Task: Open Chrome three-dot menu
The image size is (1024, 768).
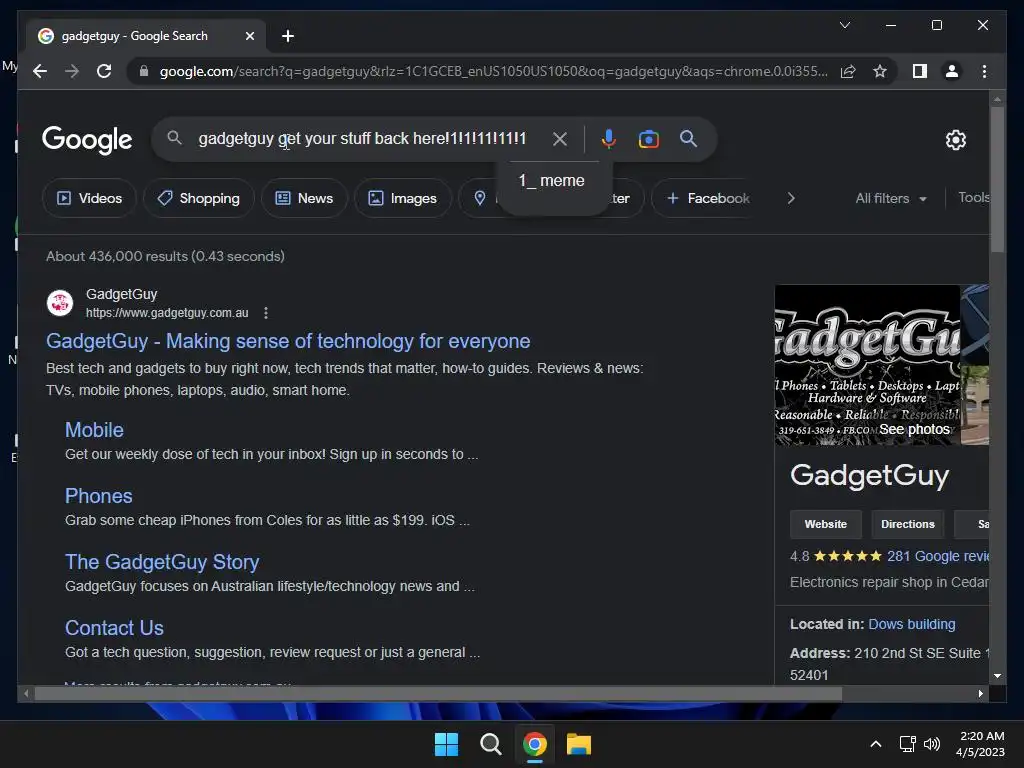Action: click(x=984, y=71)
